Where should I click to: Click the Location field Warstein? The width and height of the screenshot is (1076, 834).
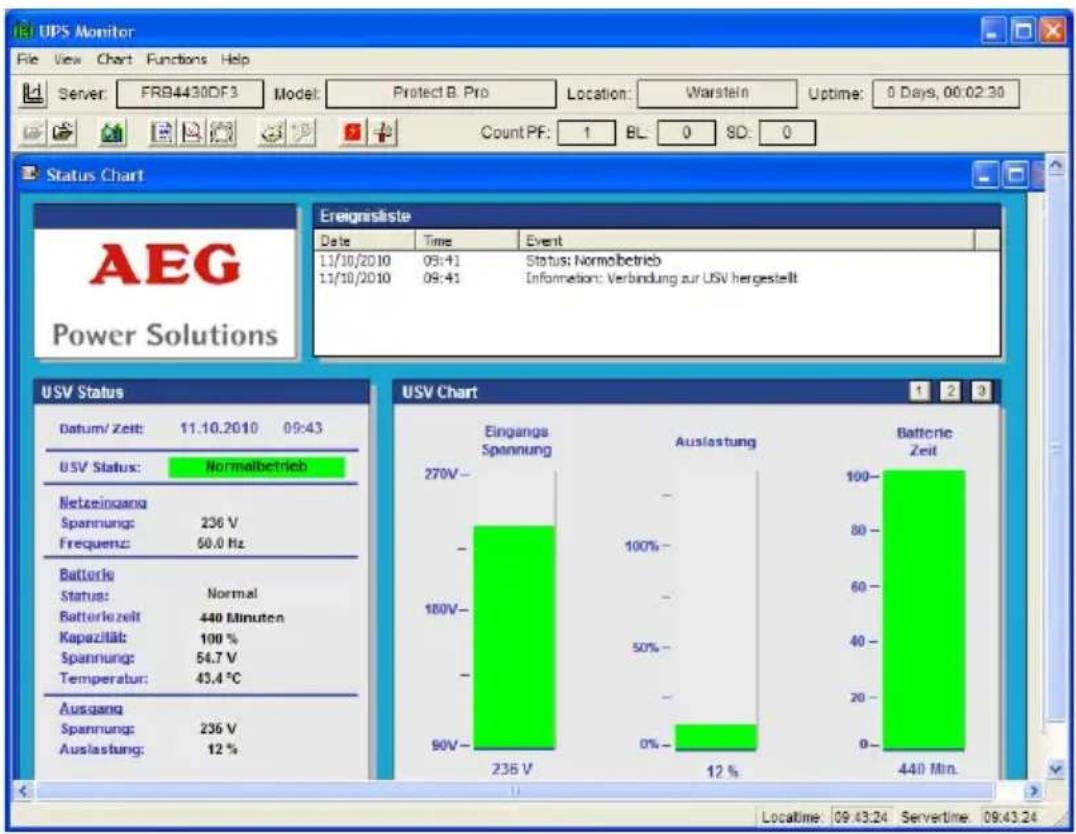pyautogui.click(x=717, y=94)
